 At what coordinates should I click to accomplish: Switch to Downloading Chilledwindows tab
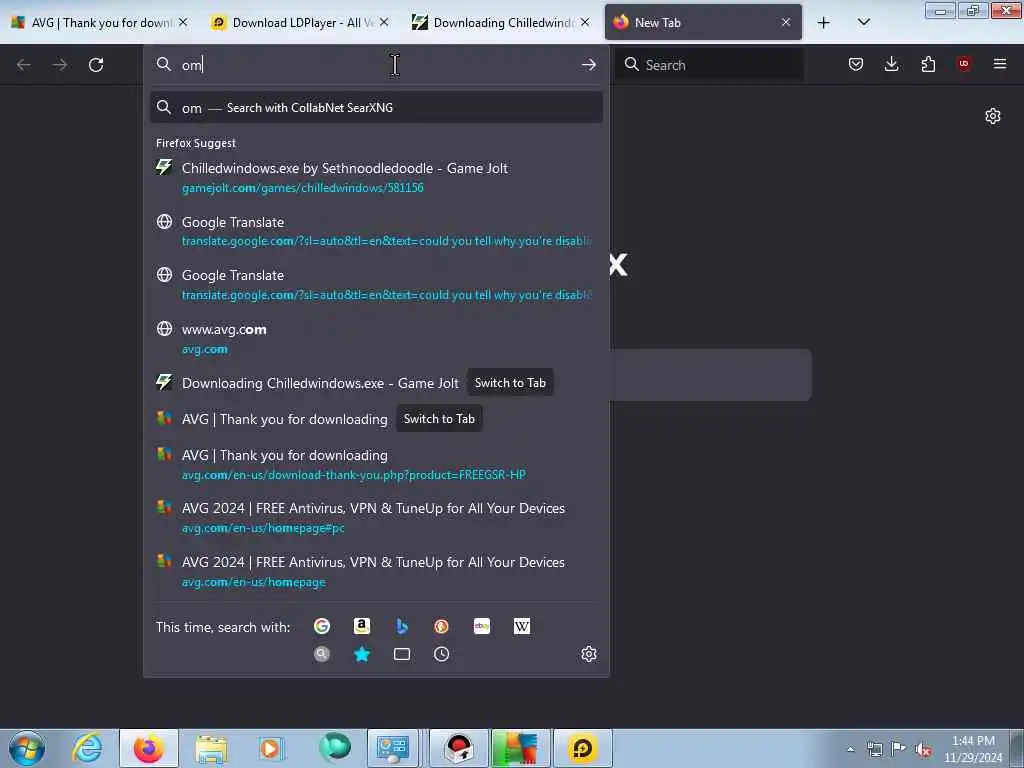[x=502, y=23]
